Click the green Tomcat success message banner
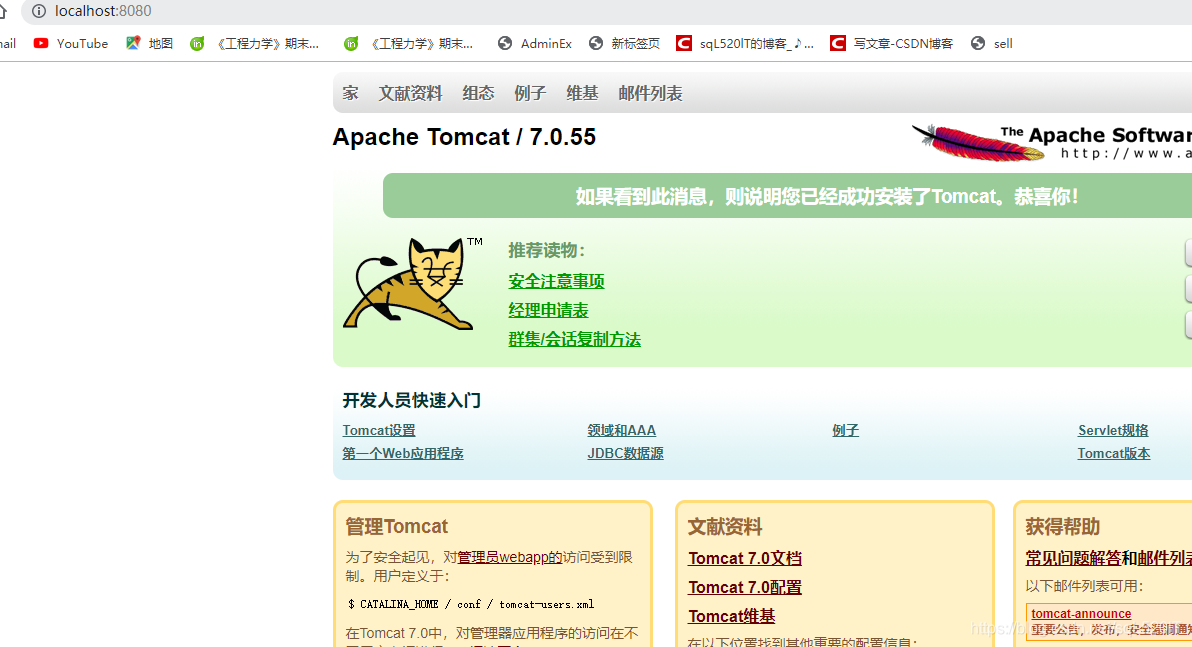 pyautogui.click(x=788, y=196)
